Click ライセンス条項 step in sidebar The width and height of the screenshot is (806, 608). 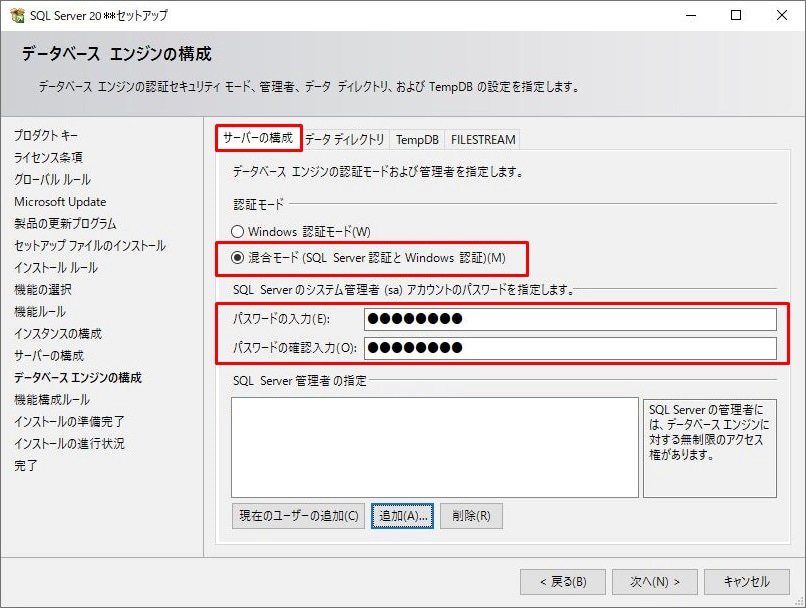click(48, 158)
